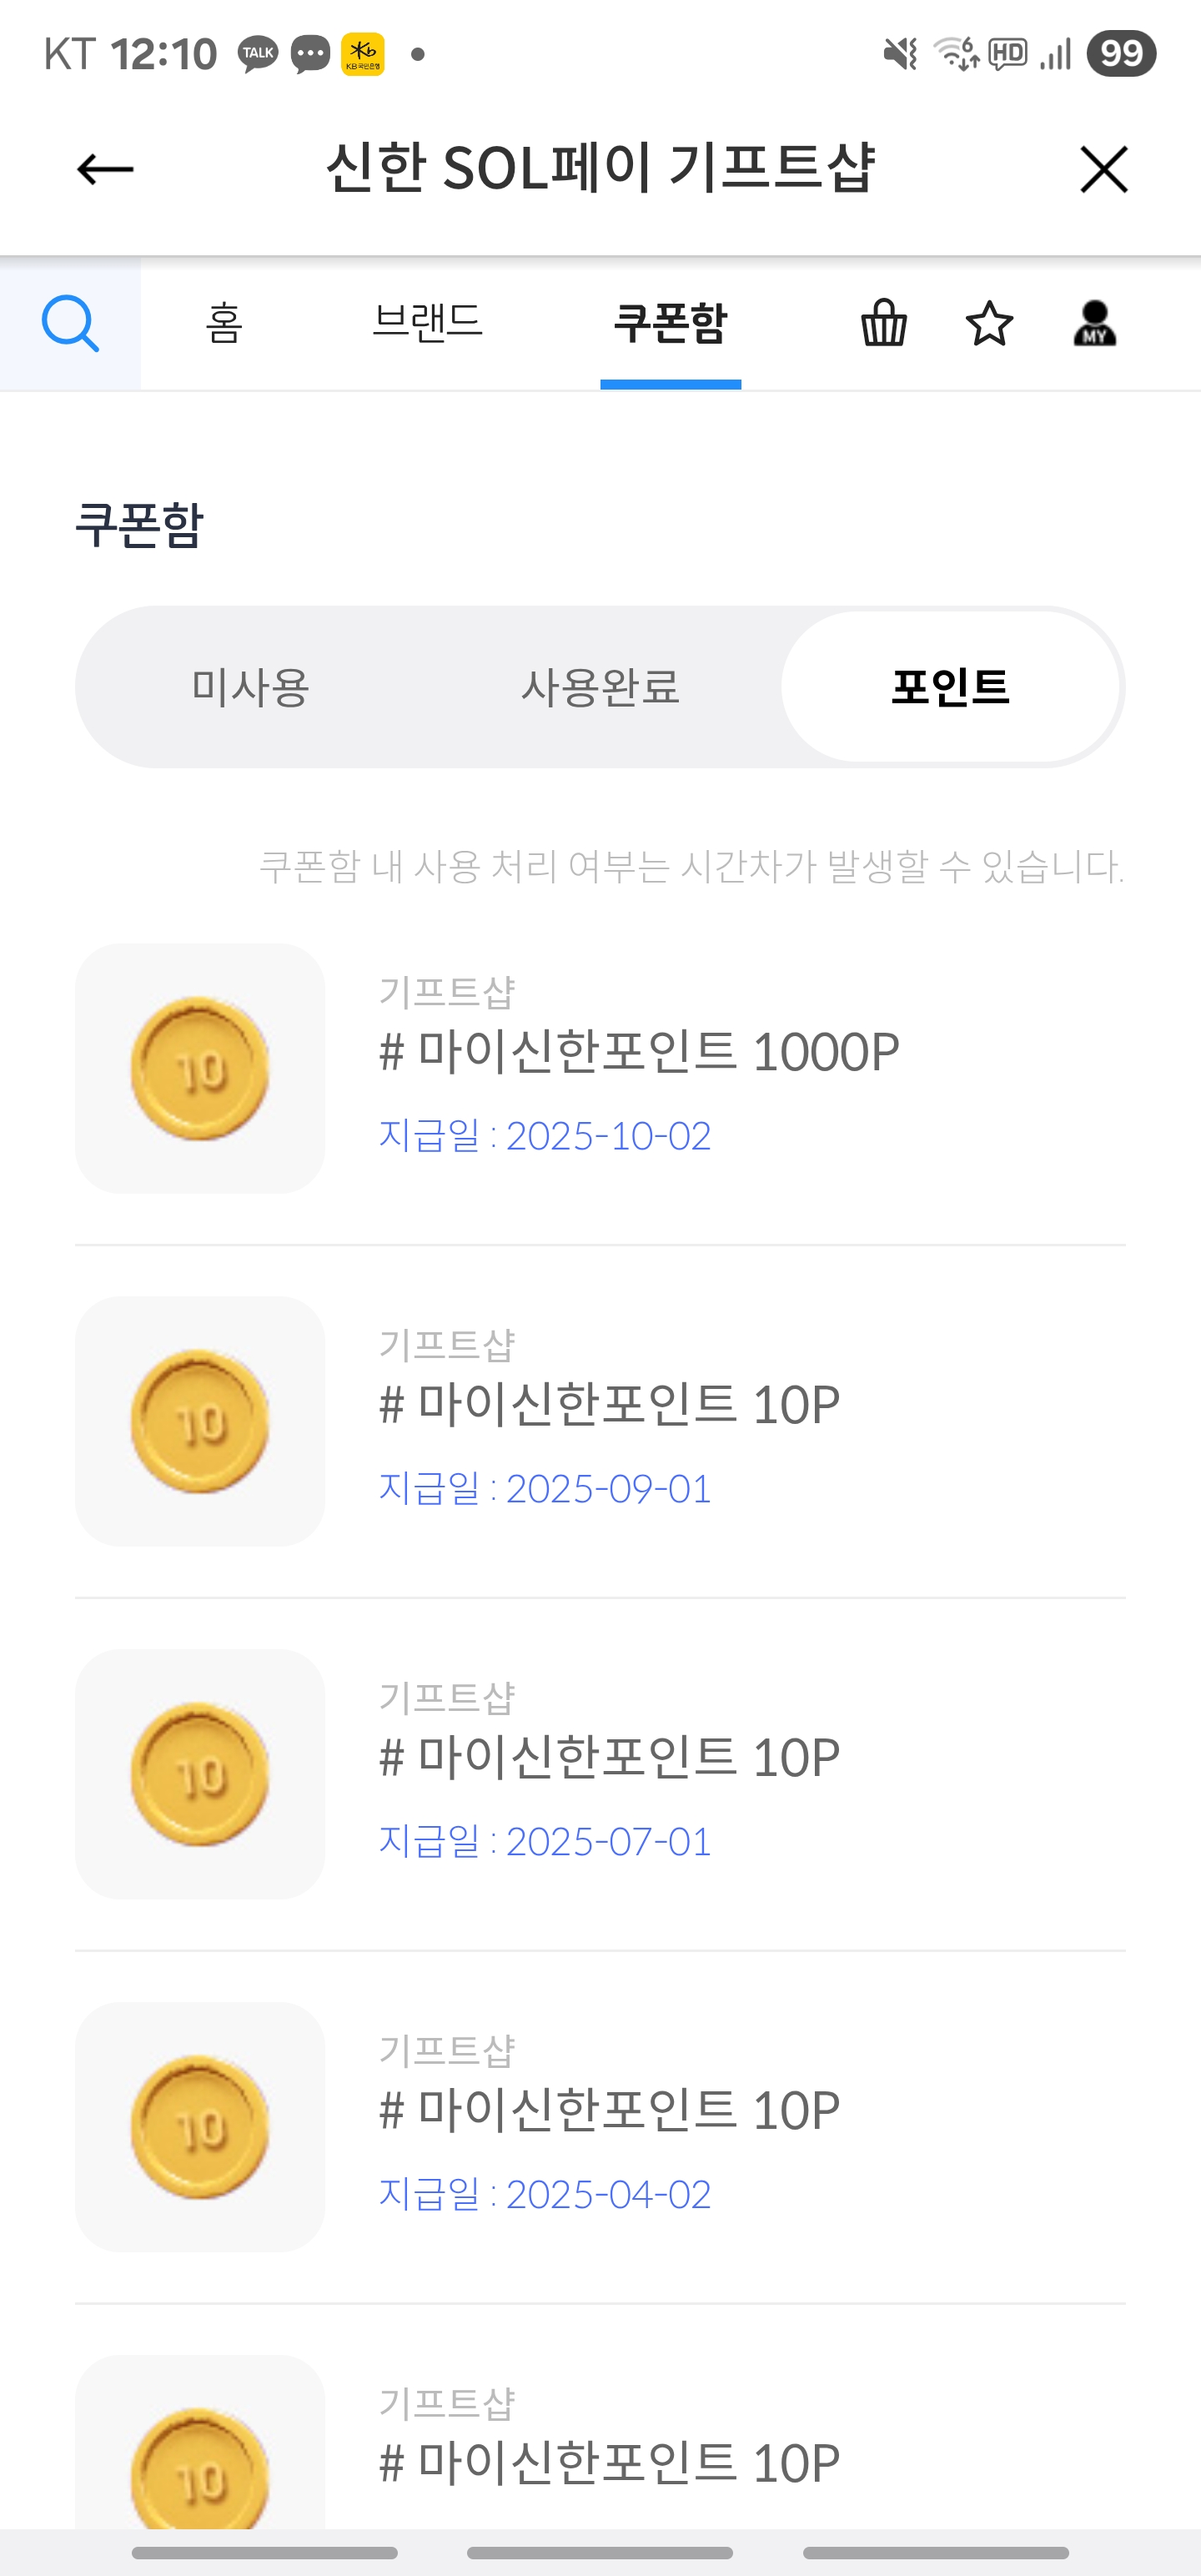The width and height of the screenshot is (1201, 2576).
Task: Open favorites via the star icon
Action: 989,323
